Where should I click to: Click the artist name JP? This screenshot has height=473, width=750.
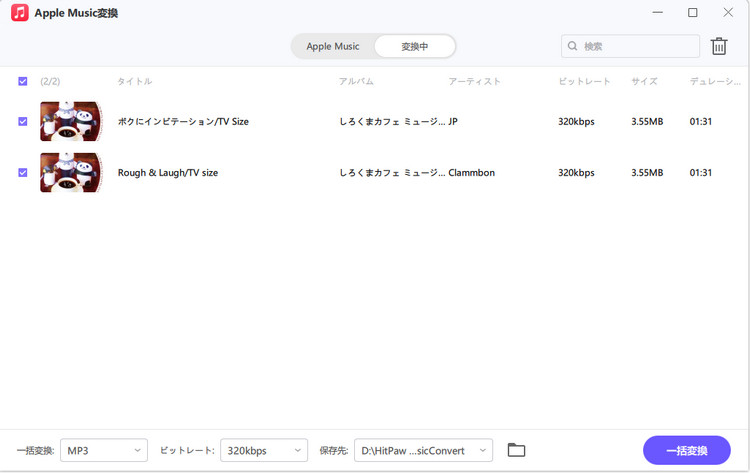coord(453,121)
